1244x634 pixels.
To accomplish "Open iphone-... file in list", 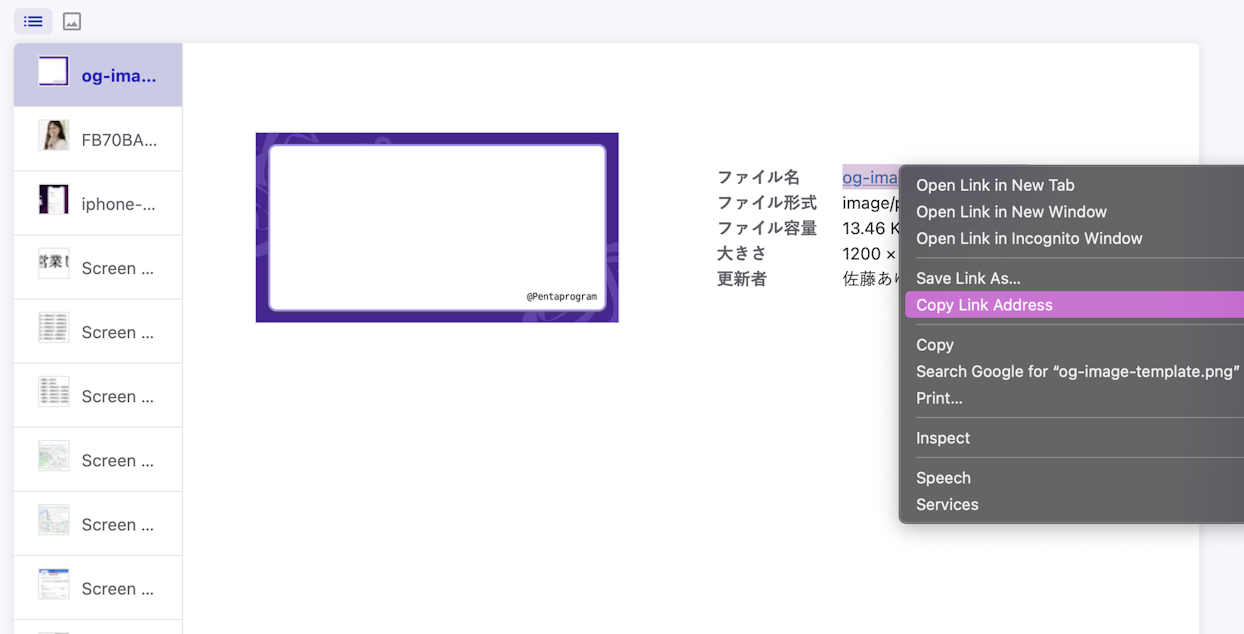I will click(98, 203).
